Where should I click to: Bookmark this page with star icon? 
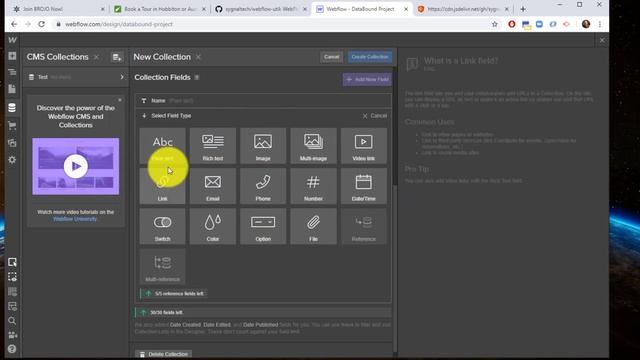click(x=495, y=24)
